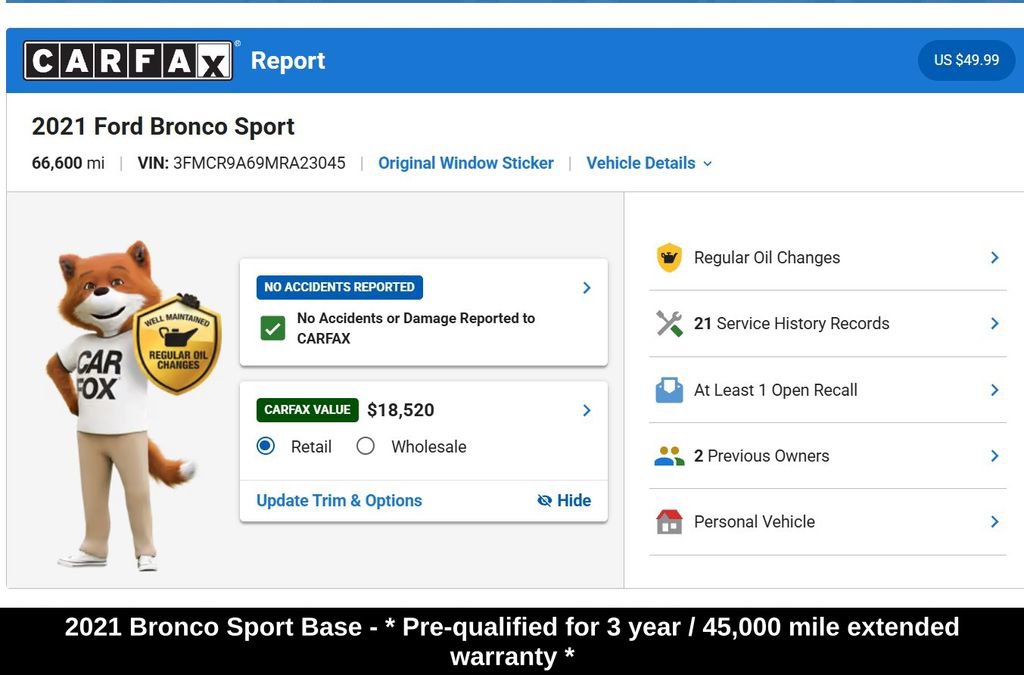Click the green check mark box

point(272,328)
